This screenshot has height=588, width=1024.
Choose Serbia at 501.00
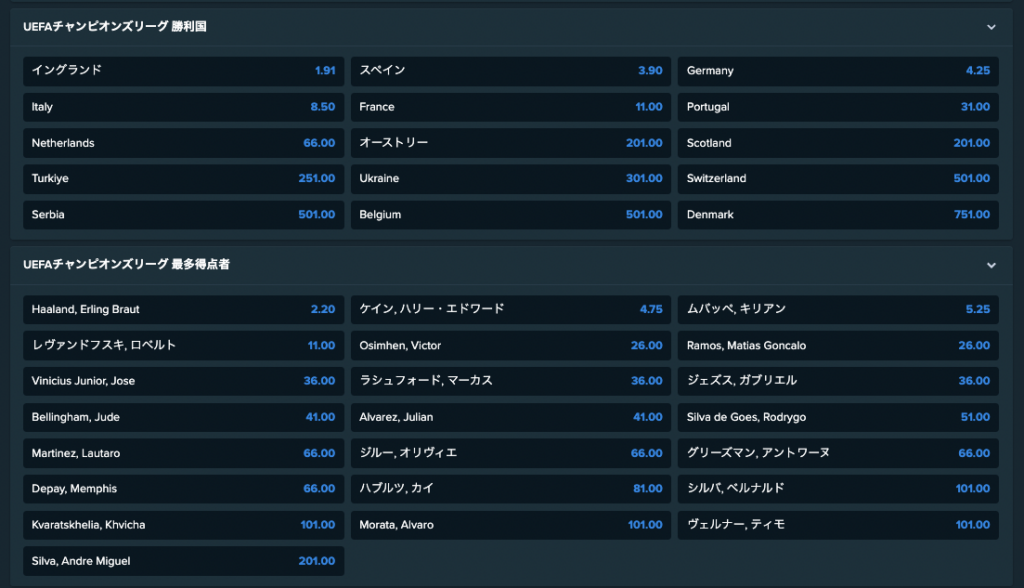pyautogui.click(x=184, y=214)
